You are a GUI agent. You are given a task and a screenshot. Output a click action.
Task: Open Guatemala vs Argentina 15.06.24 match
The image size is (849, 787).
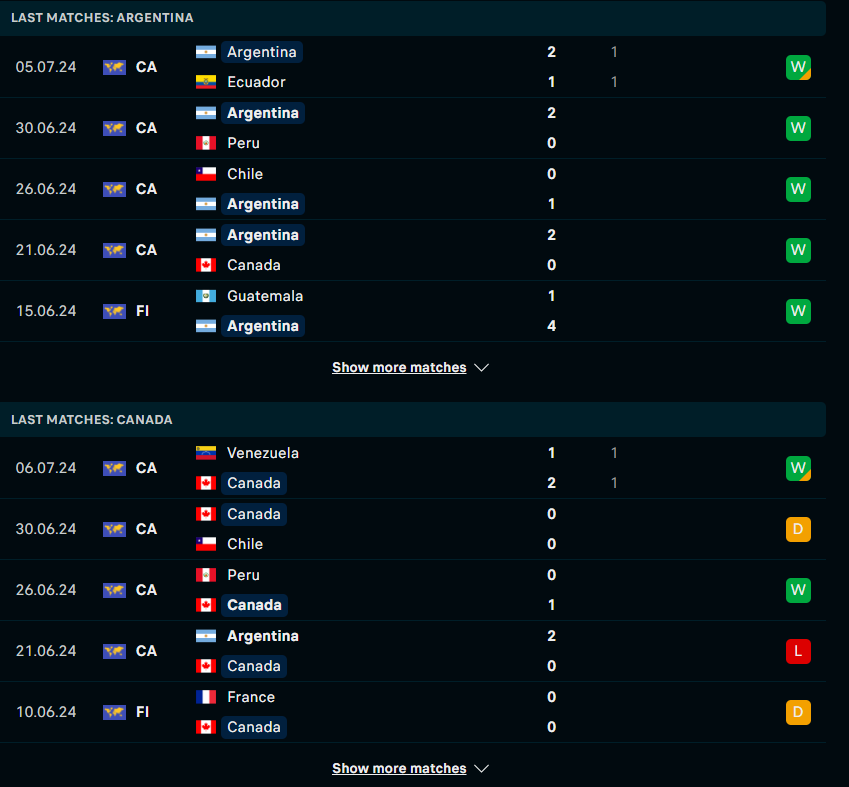click(x=400, y=311)
